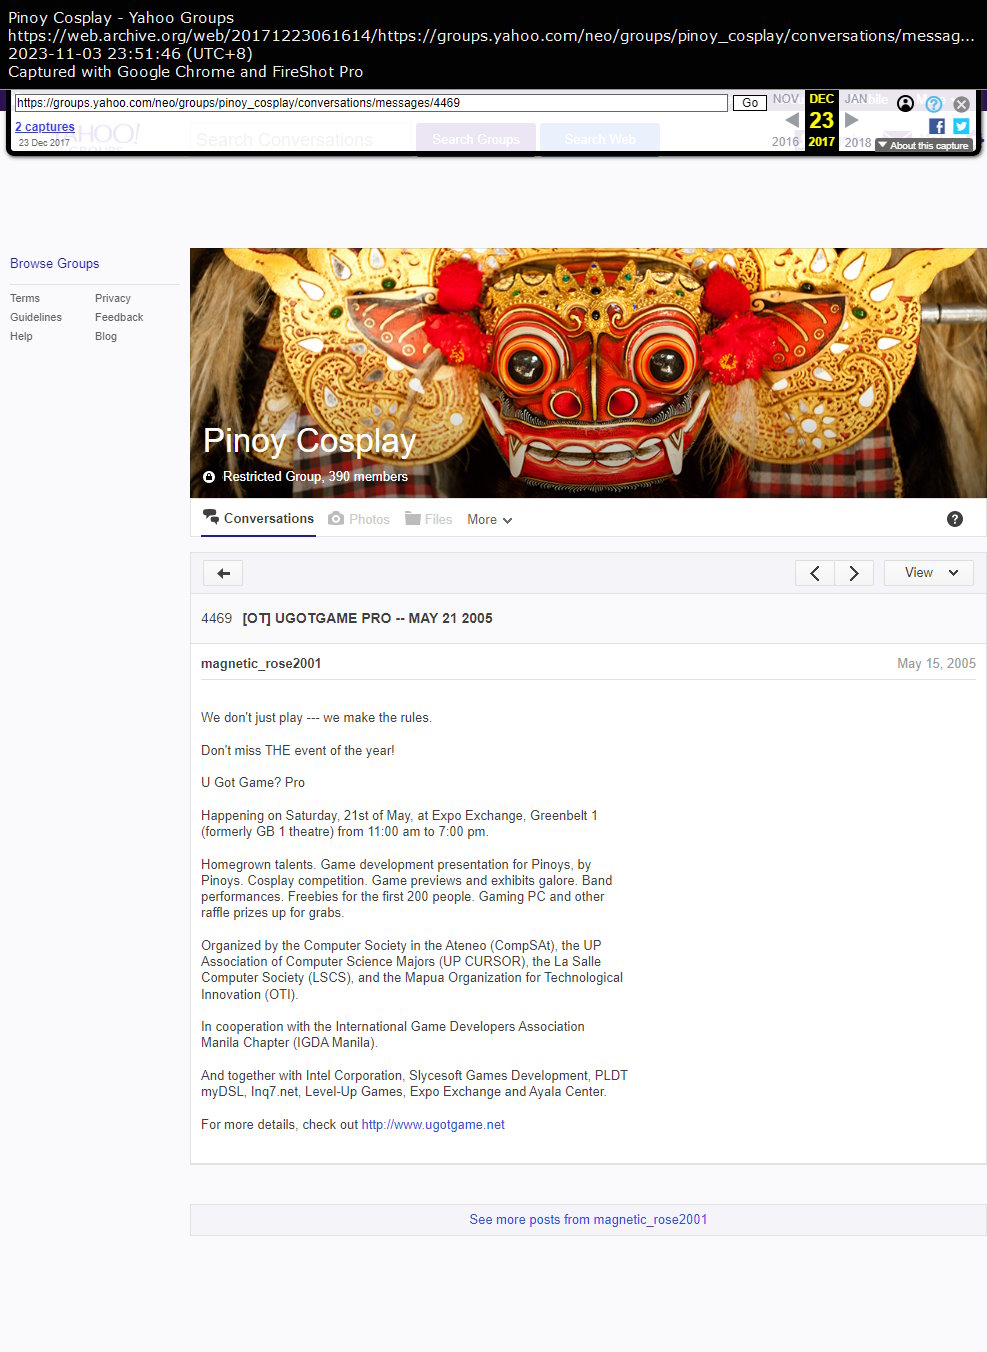Image resolution: width=987 pixels, height=1352 pixels.
Task: Open Browse Groups link
Action: tap(55, 264)
